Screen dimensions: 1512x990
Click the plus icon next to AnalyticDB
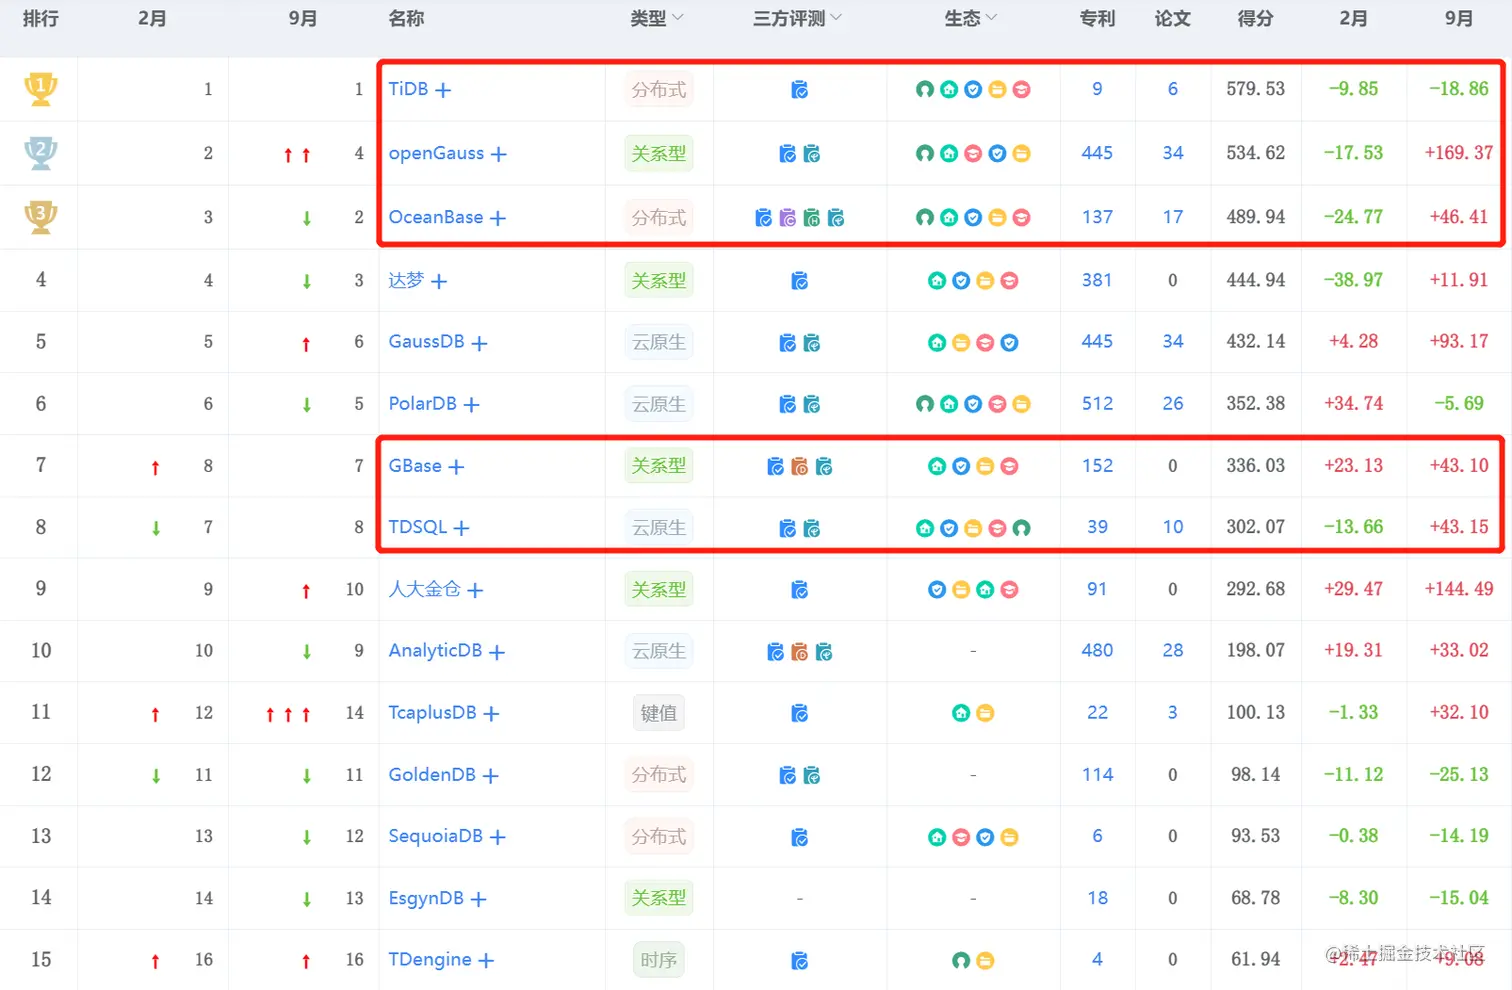pos(497,652)
